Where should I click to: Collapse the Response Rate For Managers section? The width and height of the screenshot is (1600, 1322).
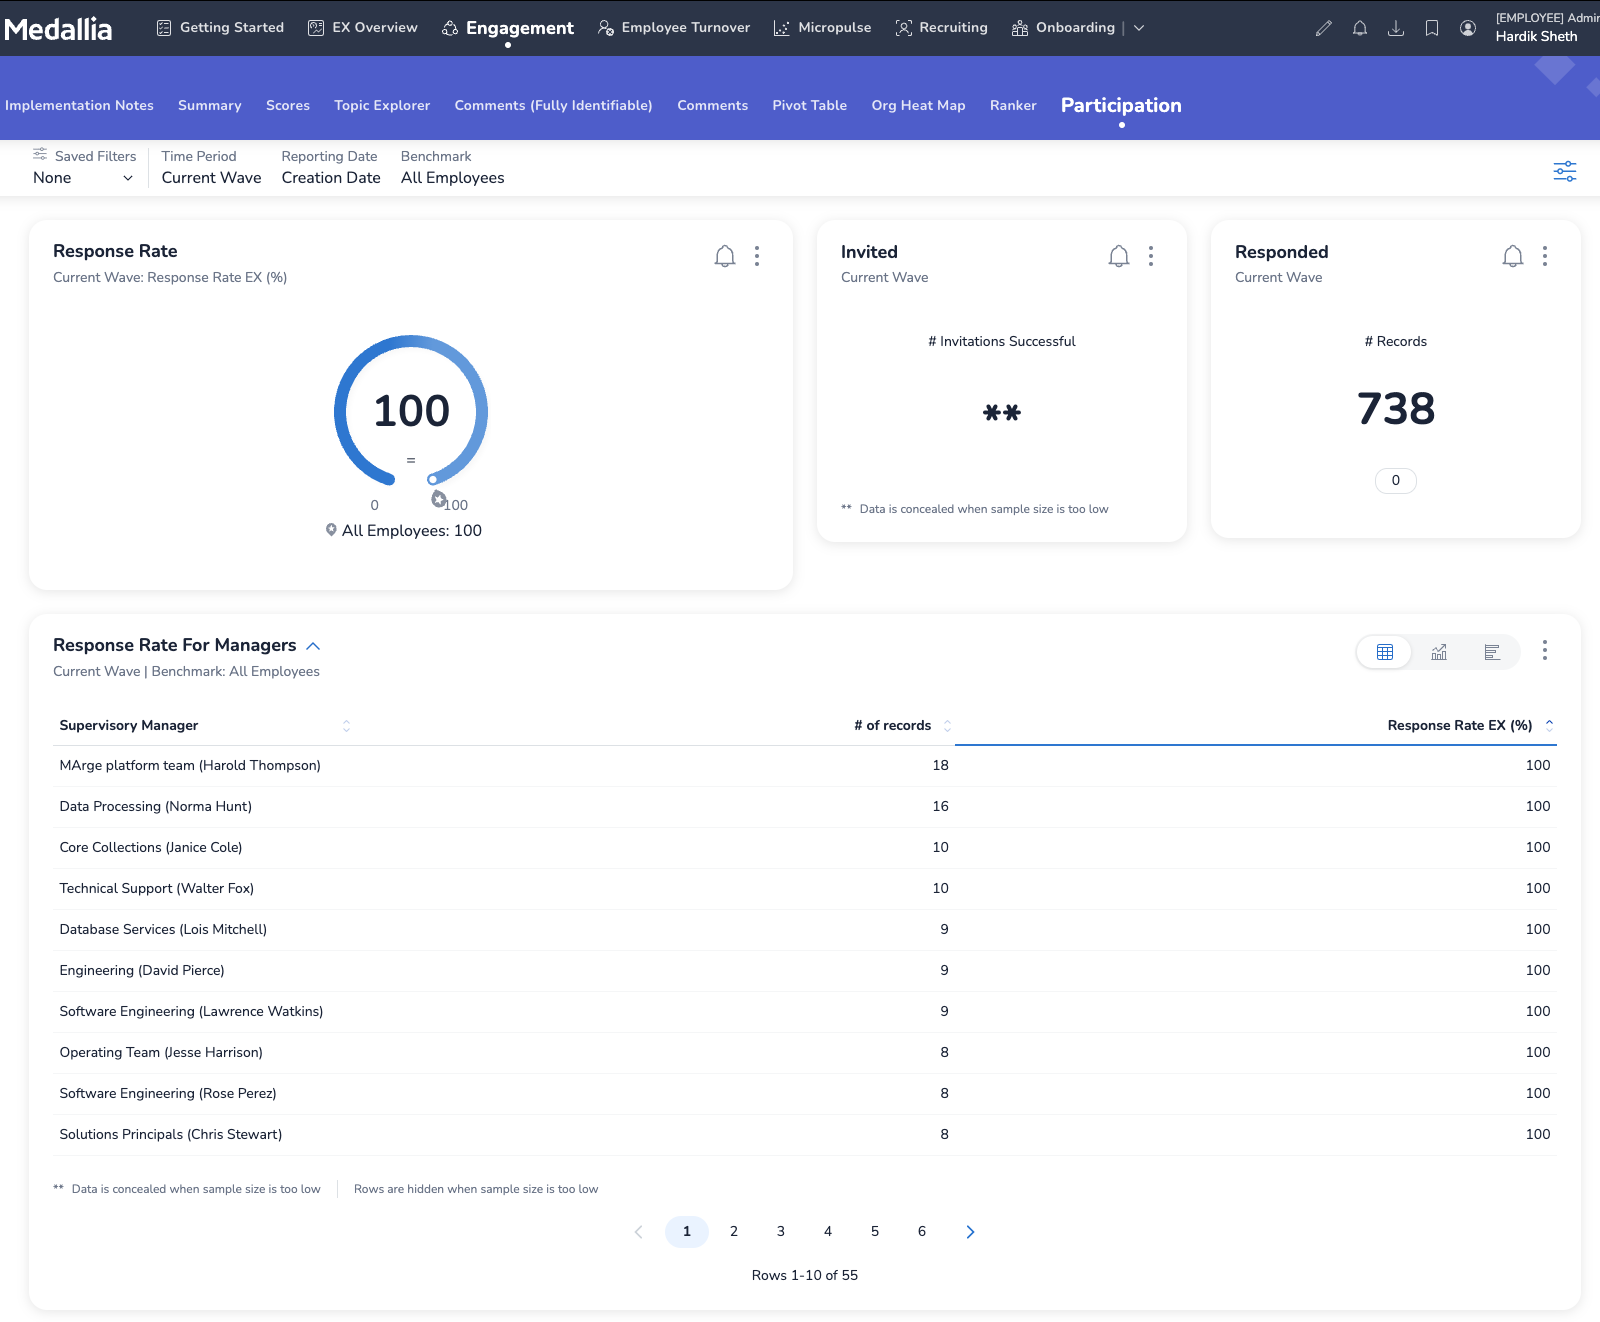[x=313, y=646]
